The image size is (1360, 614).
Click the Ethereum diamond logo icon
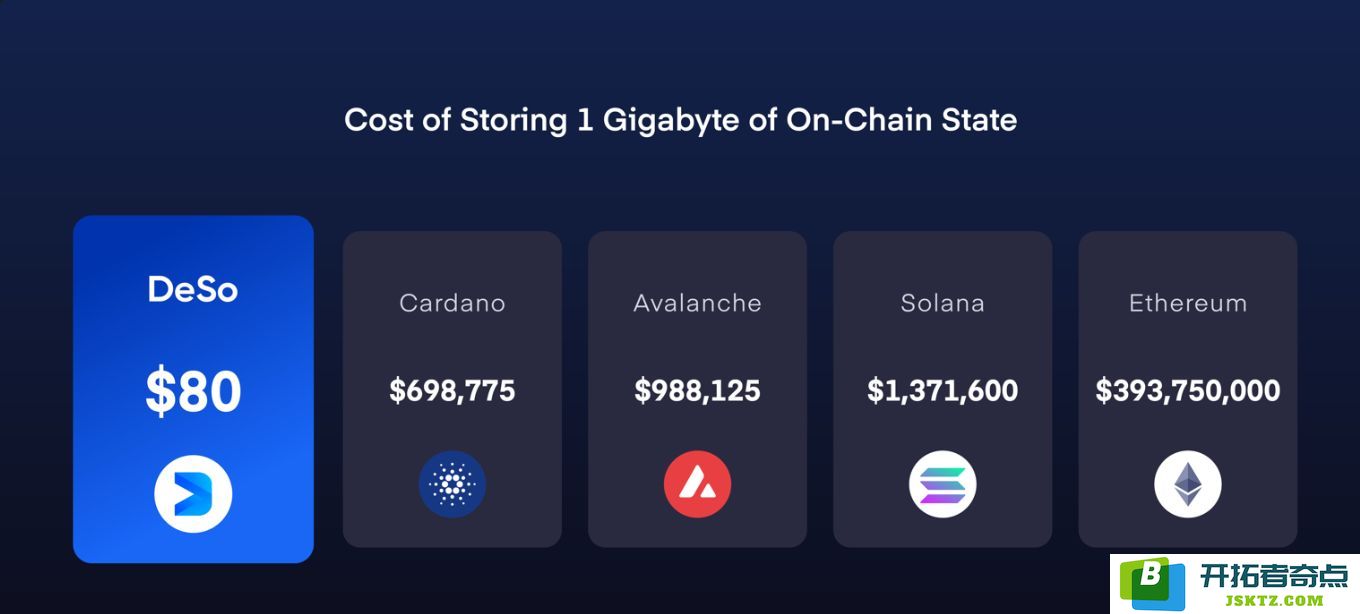tap(1188, 485)
